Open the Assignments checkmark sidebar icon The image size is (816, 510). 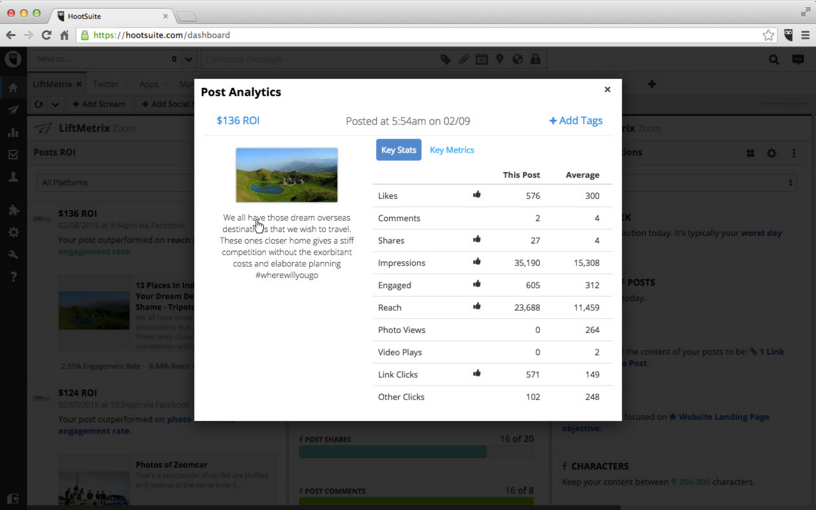click(x=13, y=155)
